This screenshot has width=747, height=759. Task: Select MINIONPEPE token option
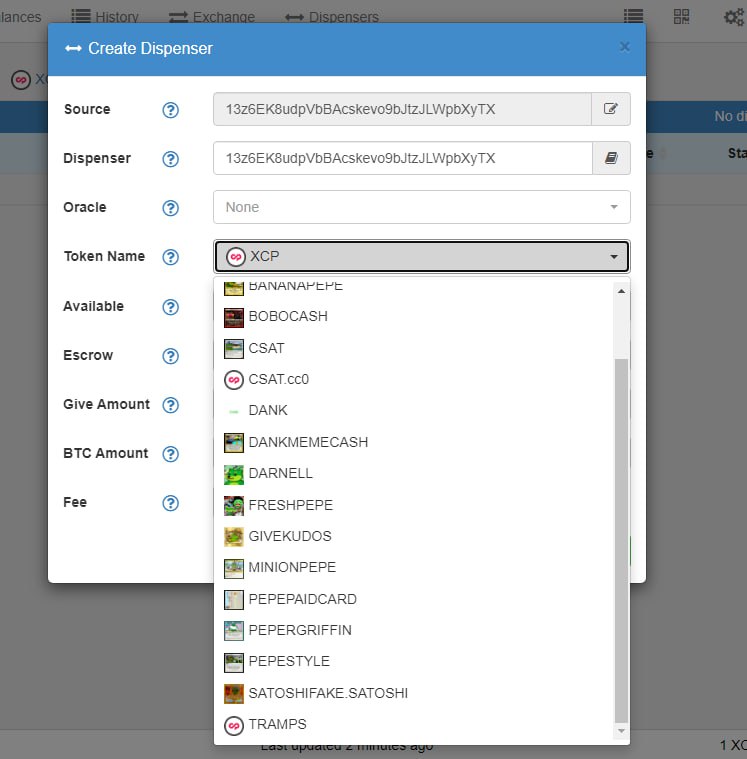coord(414,567)
